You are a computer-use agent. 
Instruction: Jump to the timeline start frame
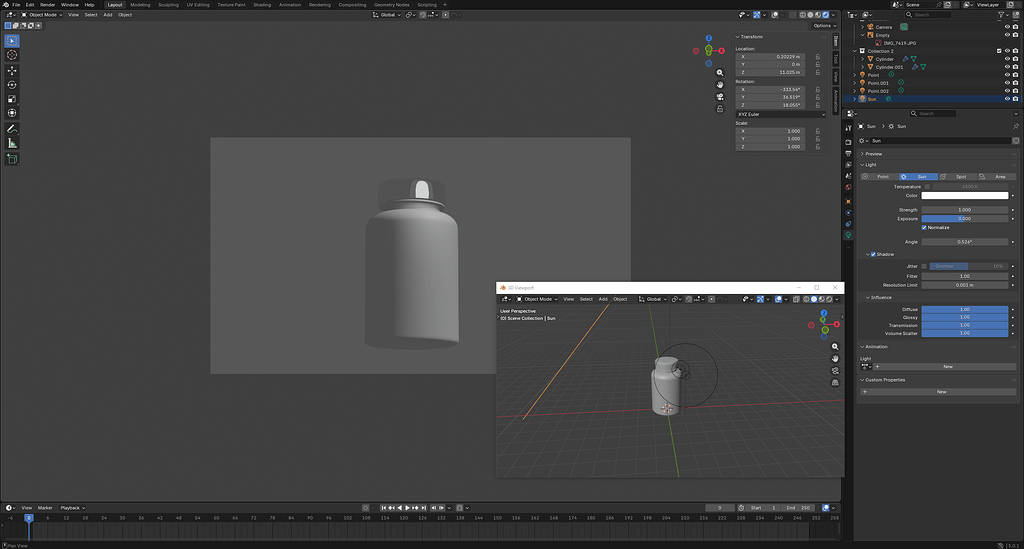[x=383, y=508]
